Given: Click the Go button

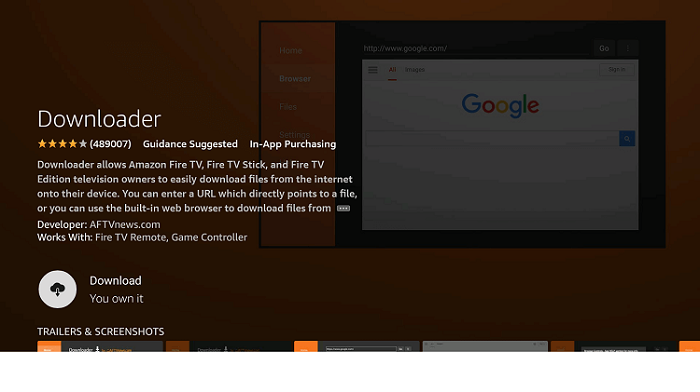Looking at the screenshot, I should point(604,48).
